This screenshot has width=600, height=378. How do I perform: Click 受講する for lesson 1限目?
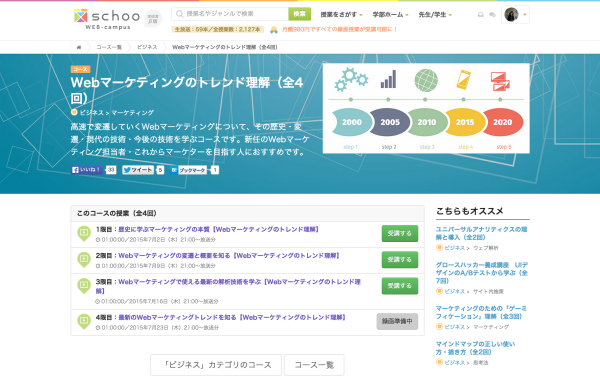399,233
